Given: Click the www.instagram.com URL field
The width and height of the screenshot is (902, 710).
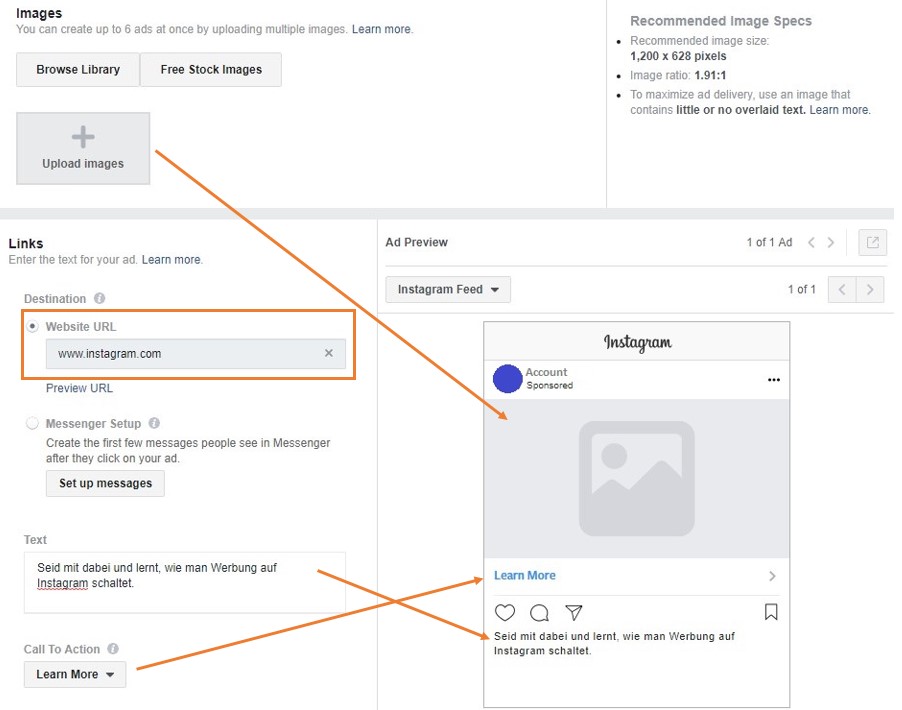Looking at the screenshot, I should [x=196, y=353].
